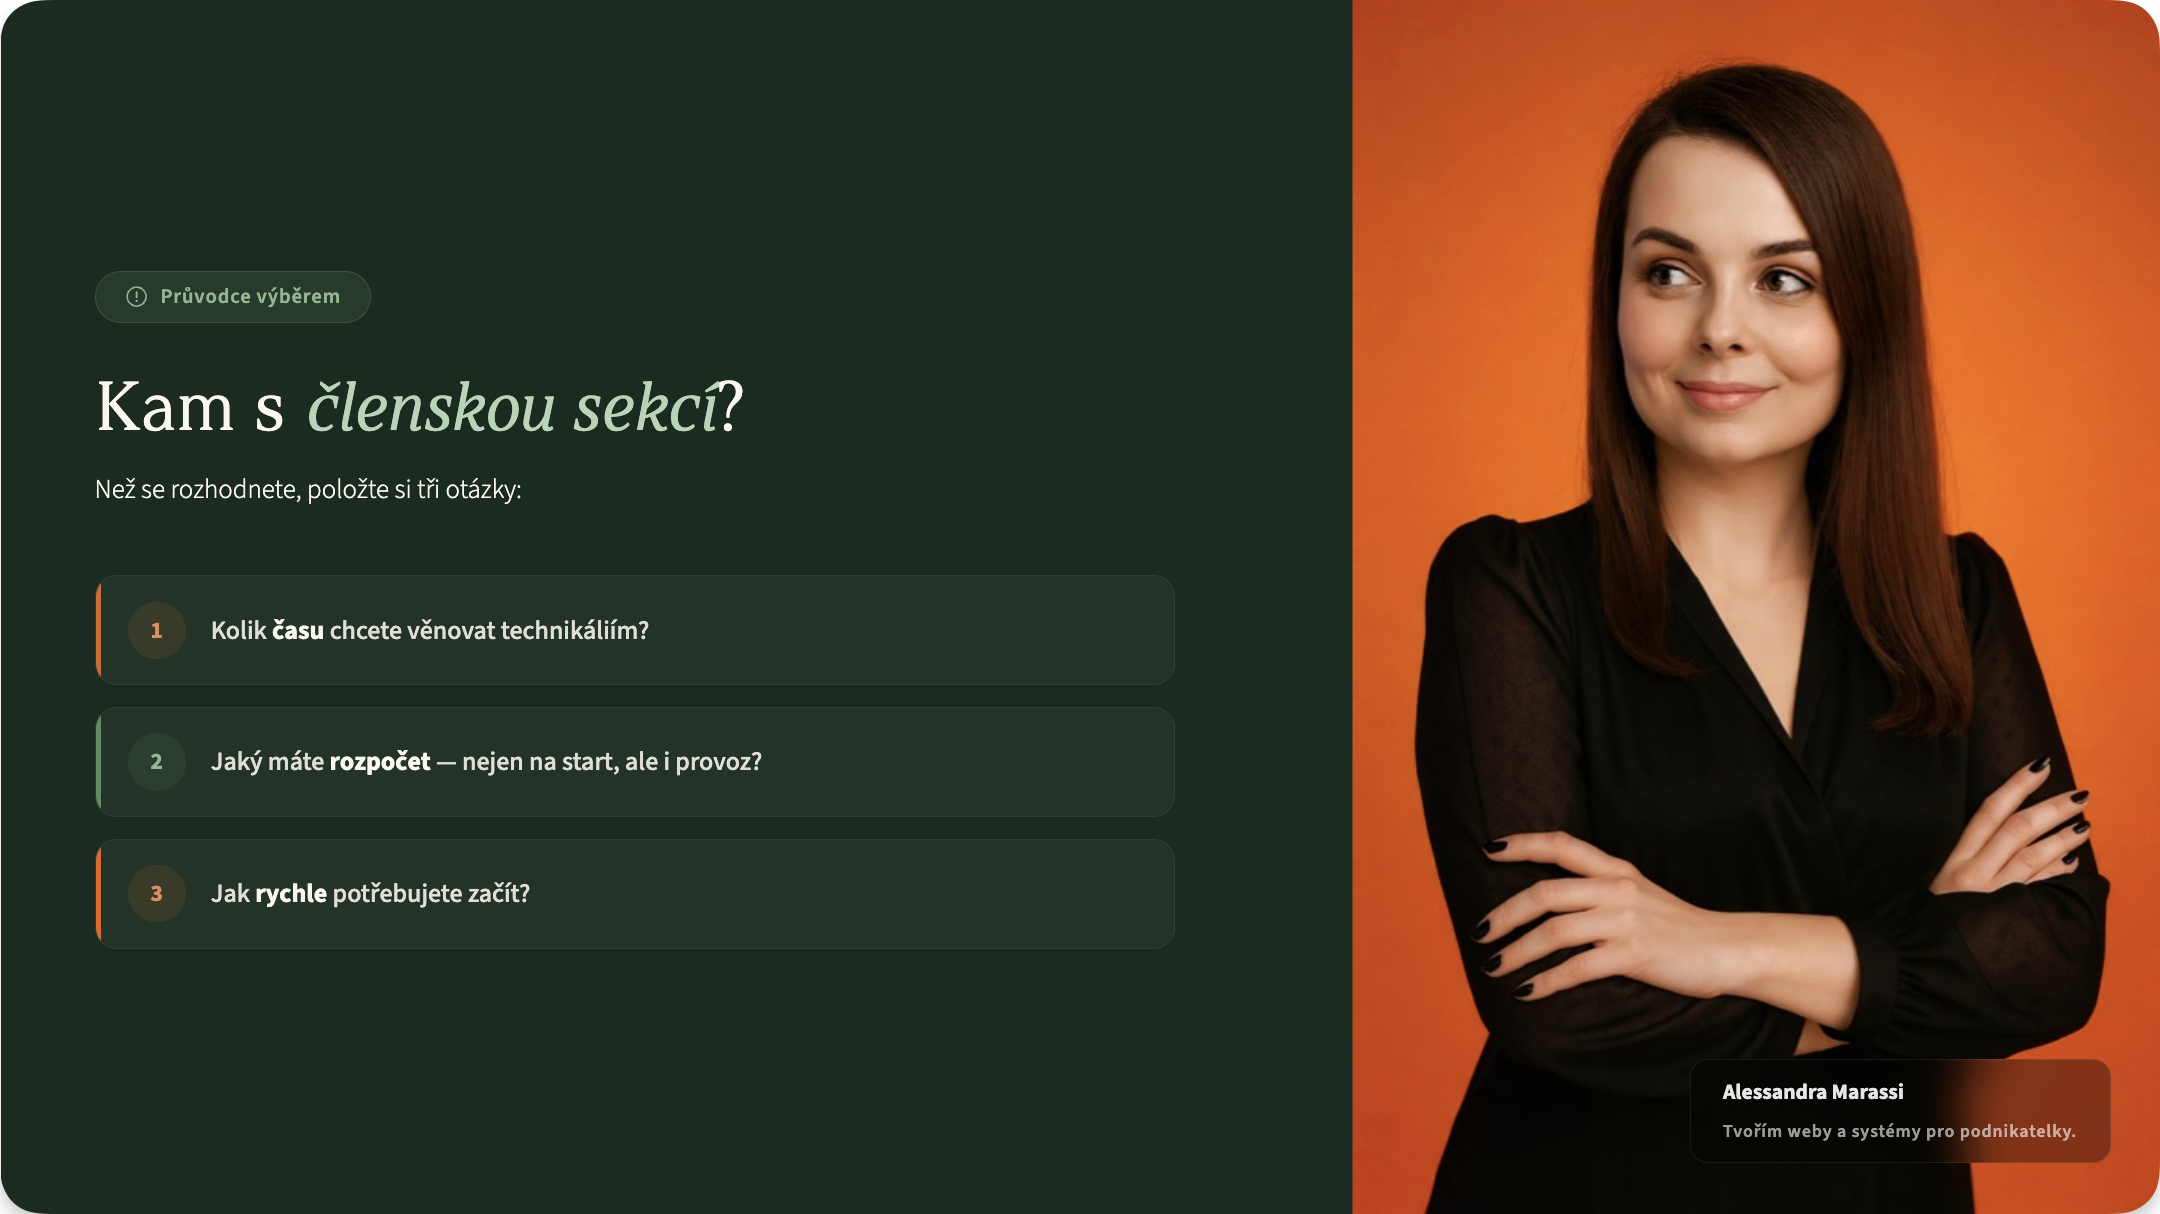Click the green accent bar on card two
2160x1214 pixels.
98,762
